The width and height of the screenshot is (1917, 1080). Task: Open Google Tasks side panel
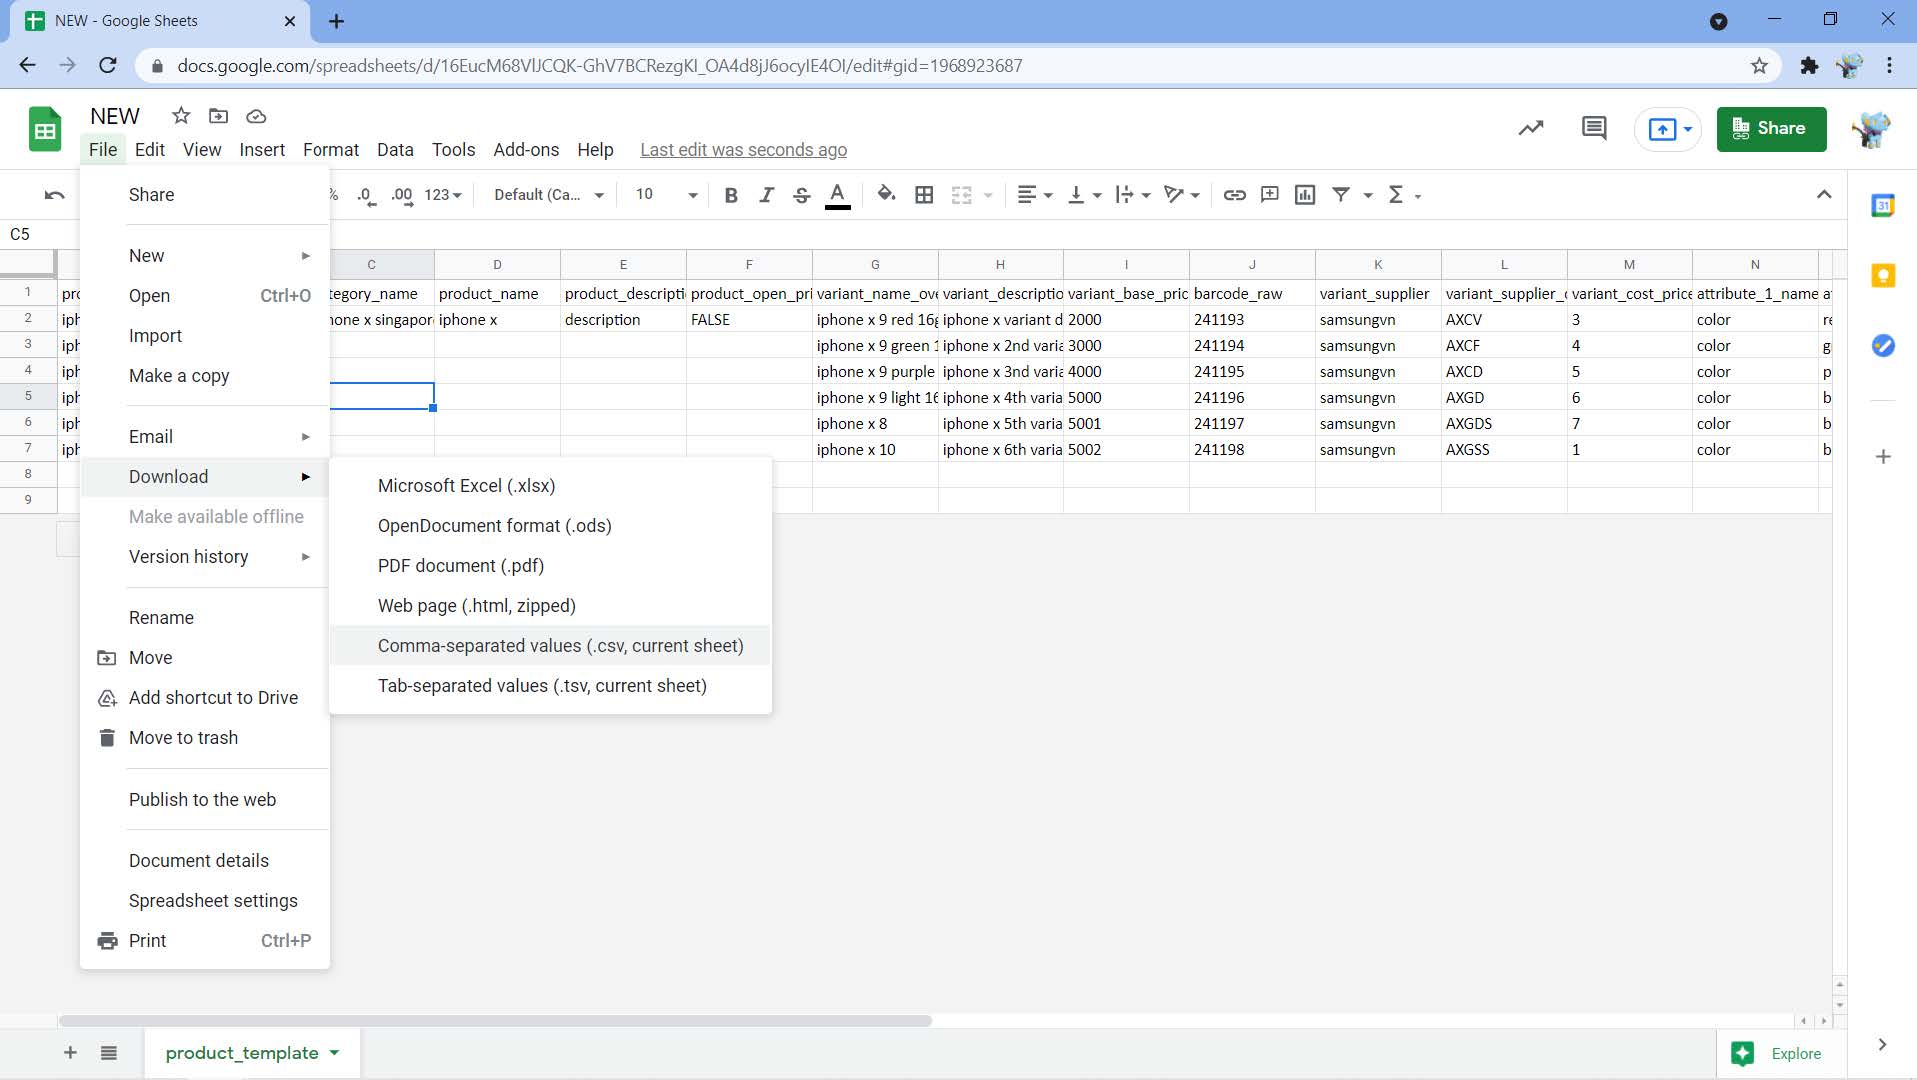point(1883,346)
